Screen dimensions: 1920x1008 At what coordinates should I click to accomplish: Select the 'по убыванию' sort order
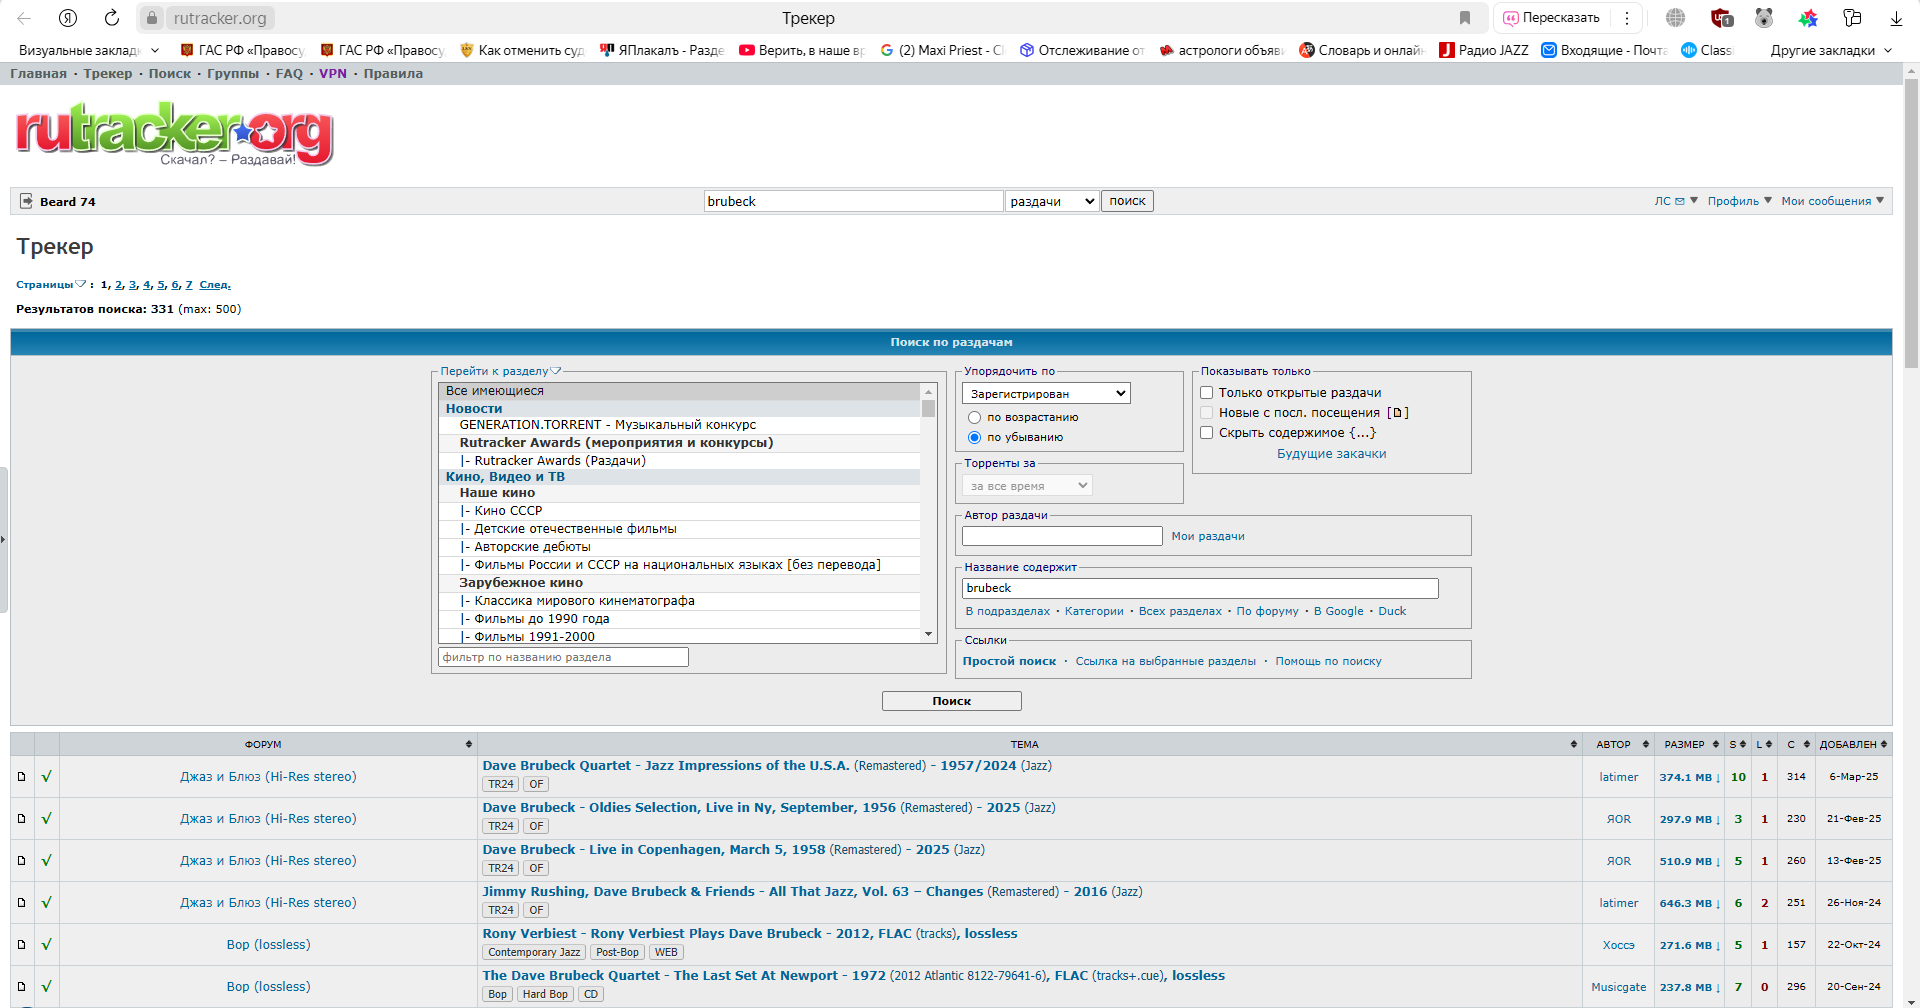pos(974,437)
